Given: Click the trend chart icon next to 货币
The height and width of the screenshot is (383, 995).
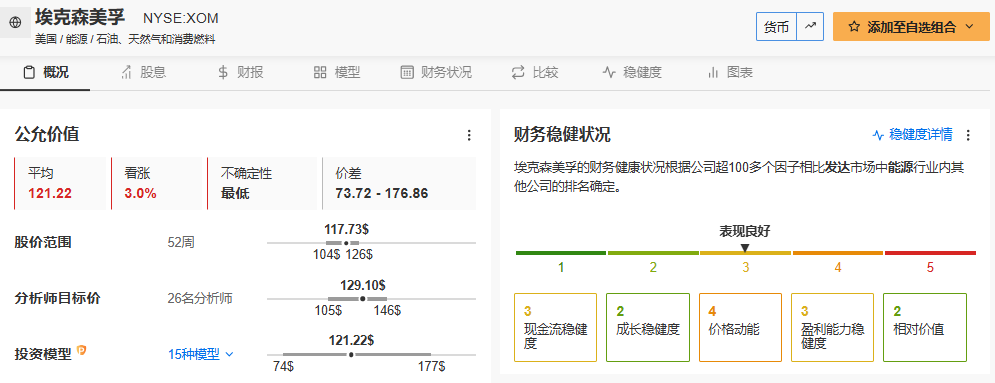Looking at the screenshot, I should click(810, 27).
